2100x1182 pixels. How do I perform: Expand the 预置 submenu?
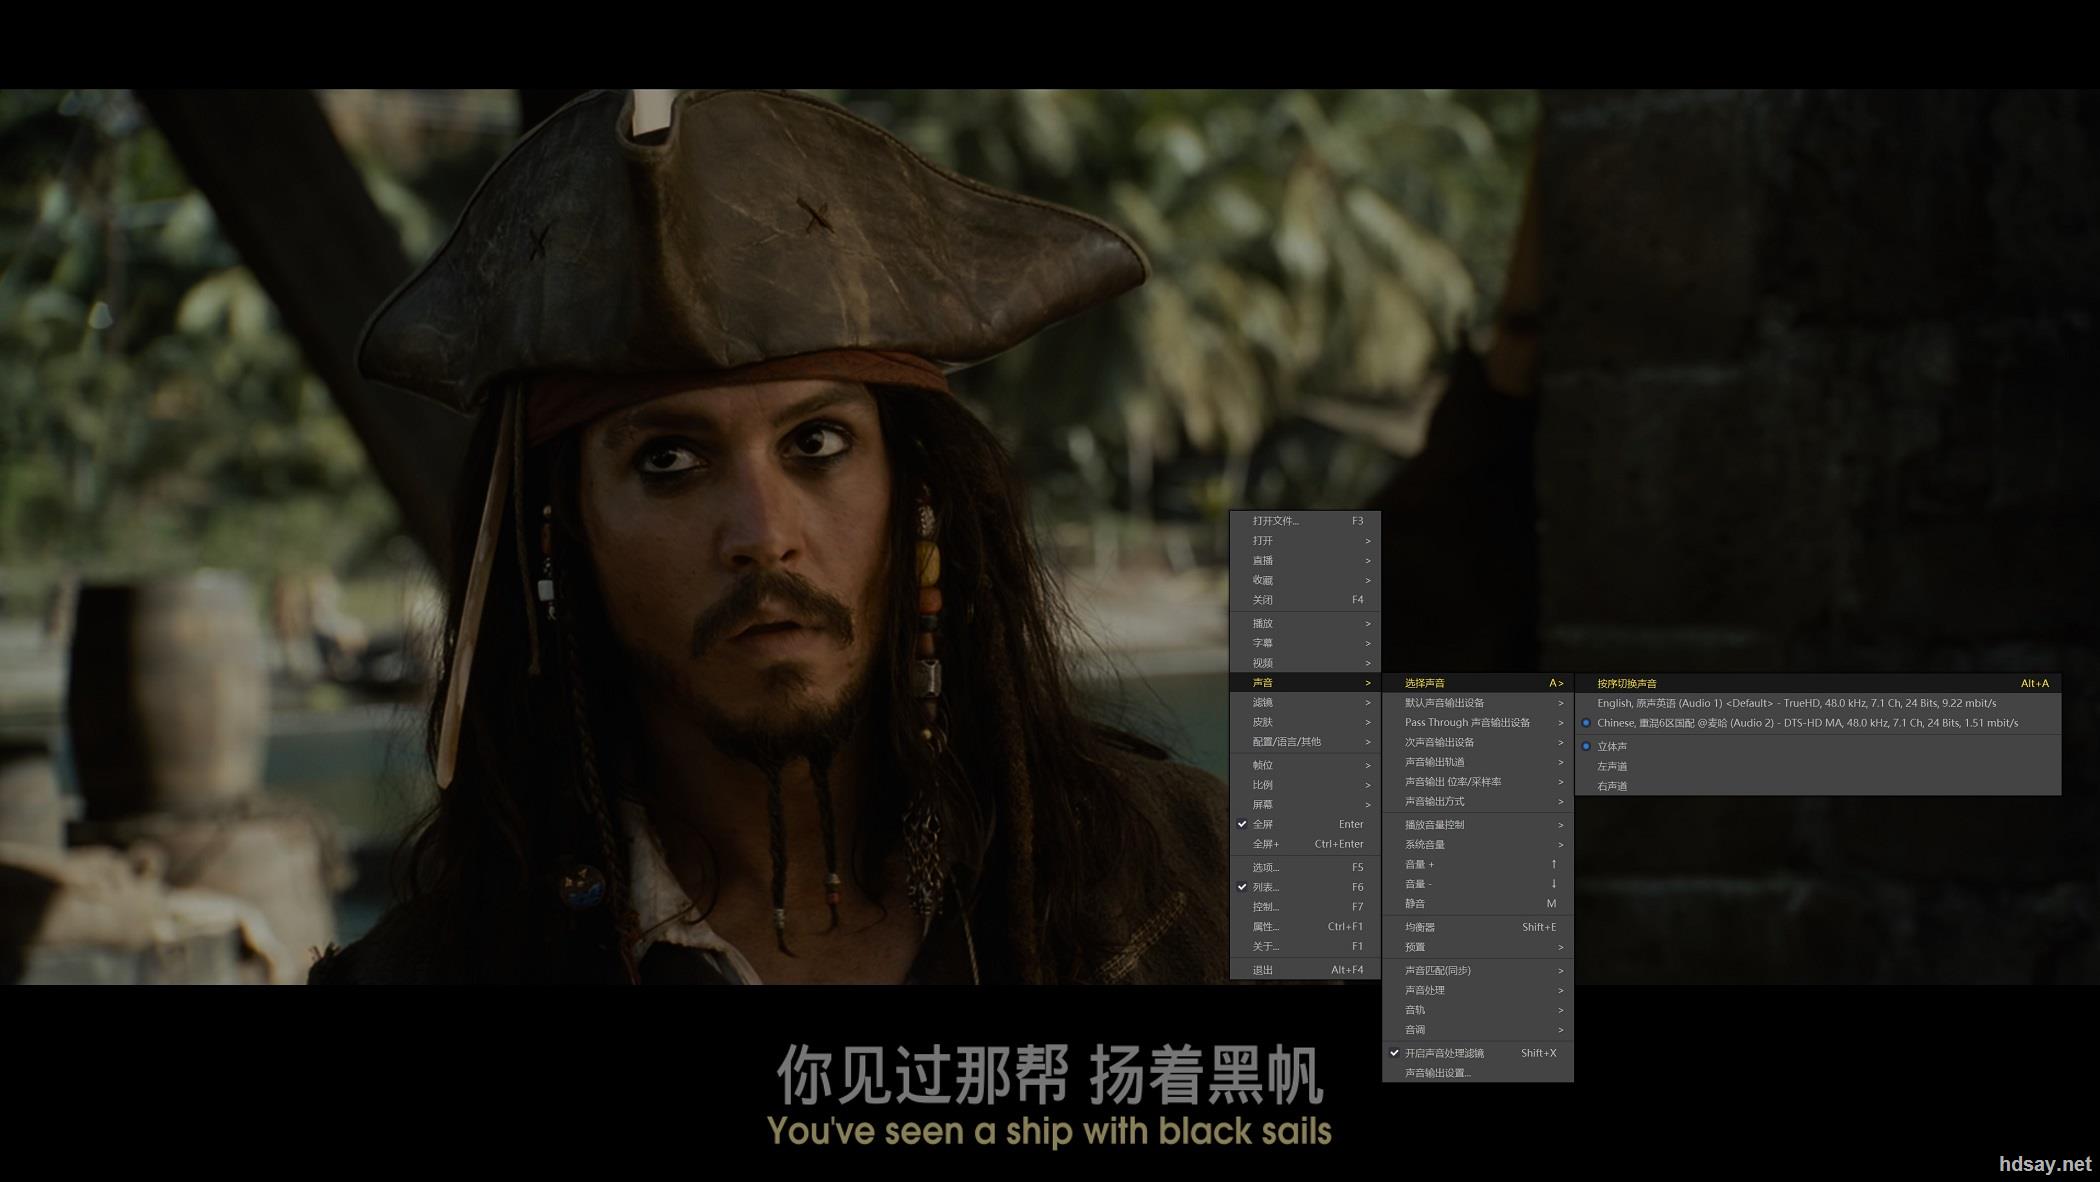[x=1478, y=947]
